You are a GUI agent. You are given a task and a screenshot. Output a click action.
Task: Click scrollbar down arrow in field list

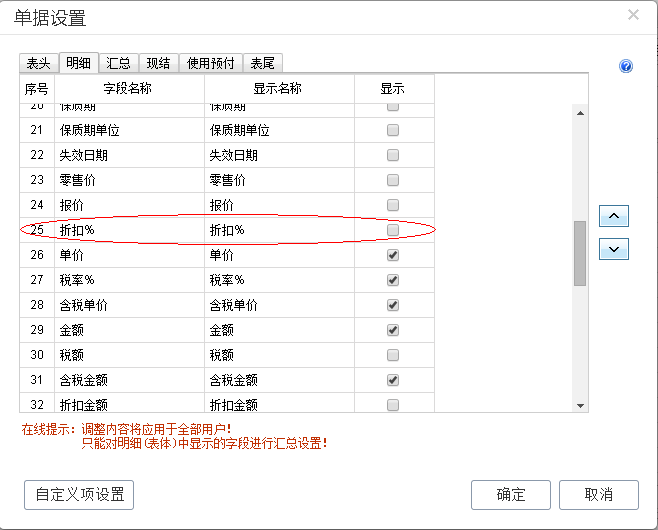pyautogui.click(x=579, y=405)
